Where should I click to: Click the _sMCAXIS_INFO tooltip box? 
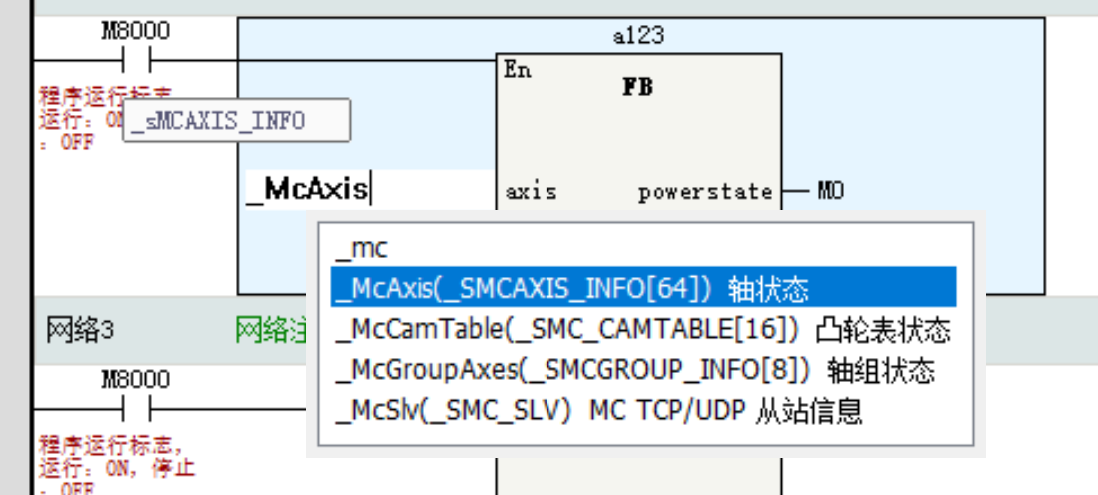pyautogui.click(x=235, y=122)
